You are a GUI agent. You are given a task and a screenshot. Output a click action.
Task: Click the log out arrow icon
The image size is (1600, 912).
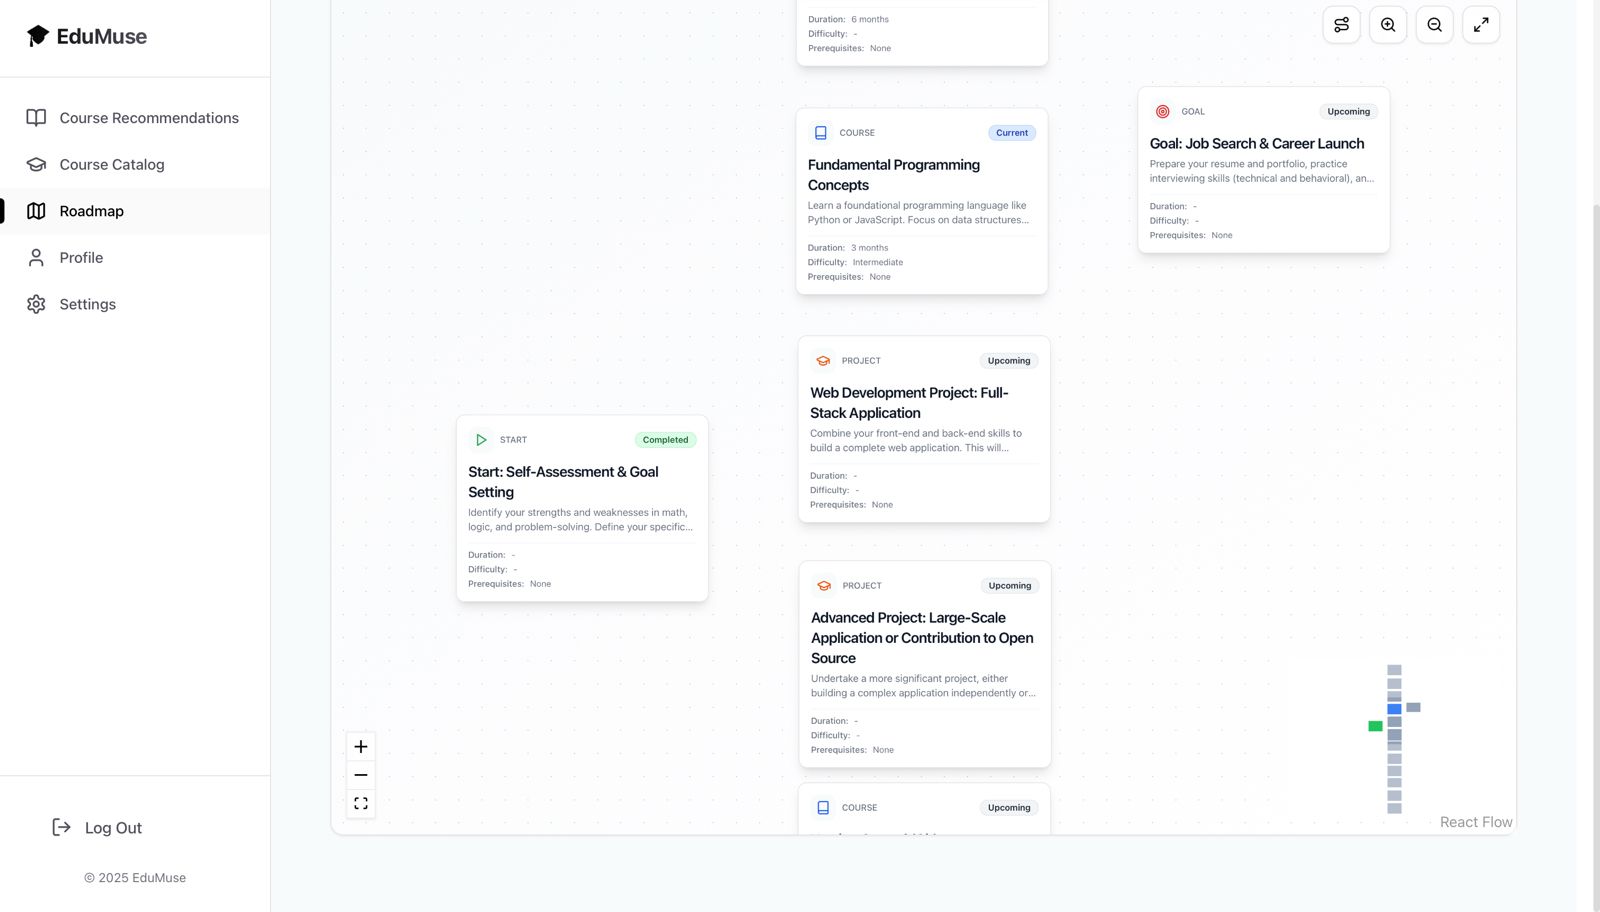pyautogui.click(x=62, y=827)
